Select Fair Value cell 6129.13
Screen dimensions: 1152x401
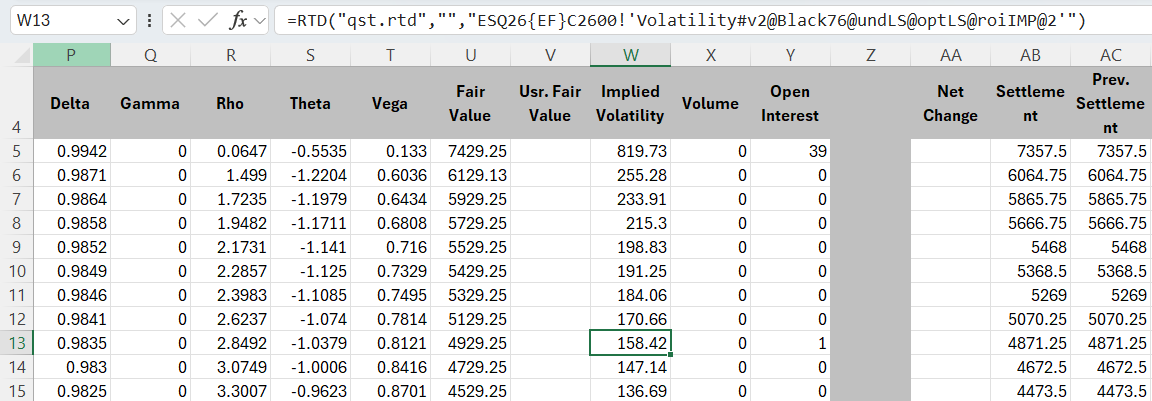click(470, 176)
